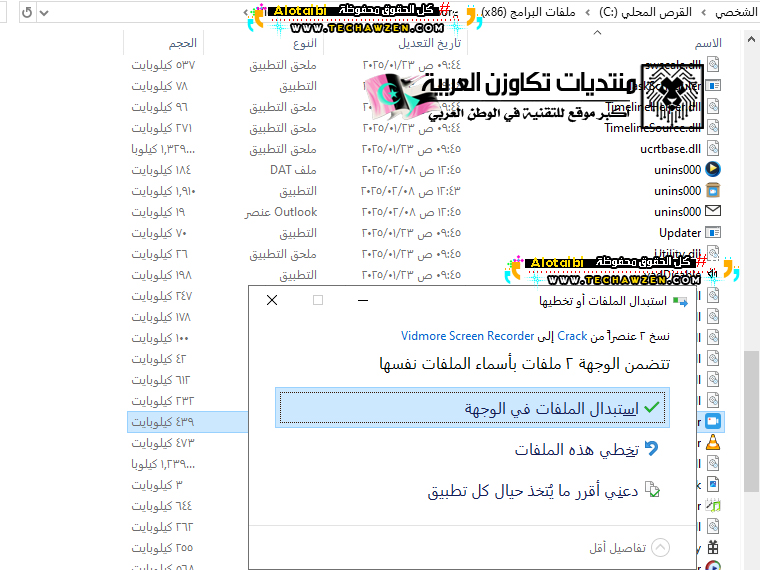Click the عنصر Outlook type cell
The height and width of the screenshot is (570, 760).
point(281,212)
